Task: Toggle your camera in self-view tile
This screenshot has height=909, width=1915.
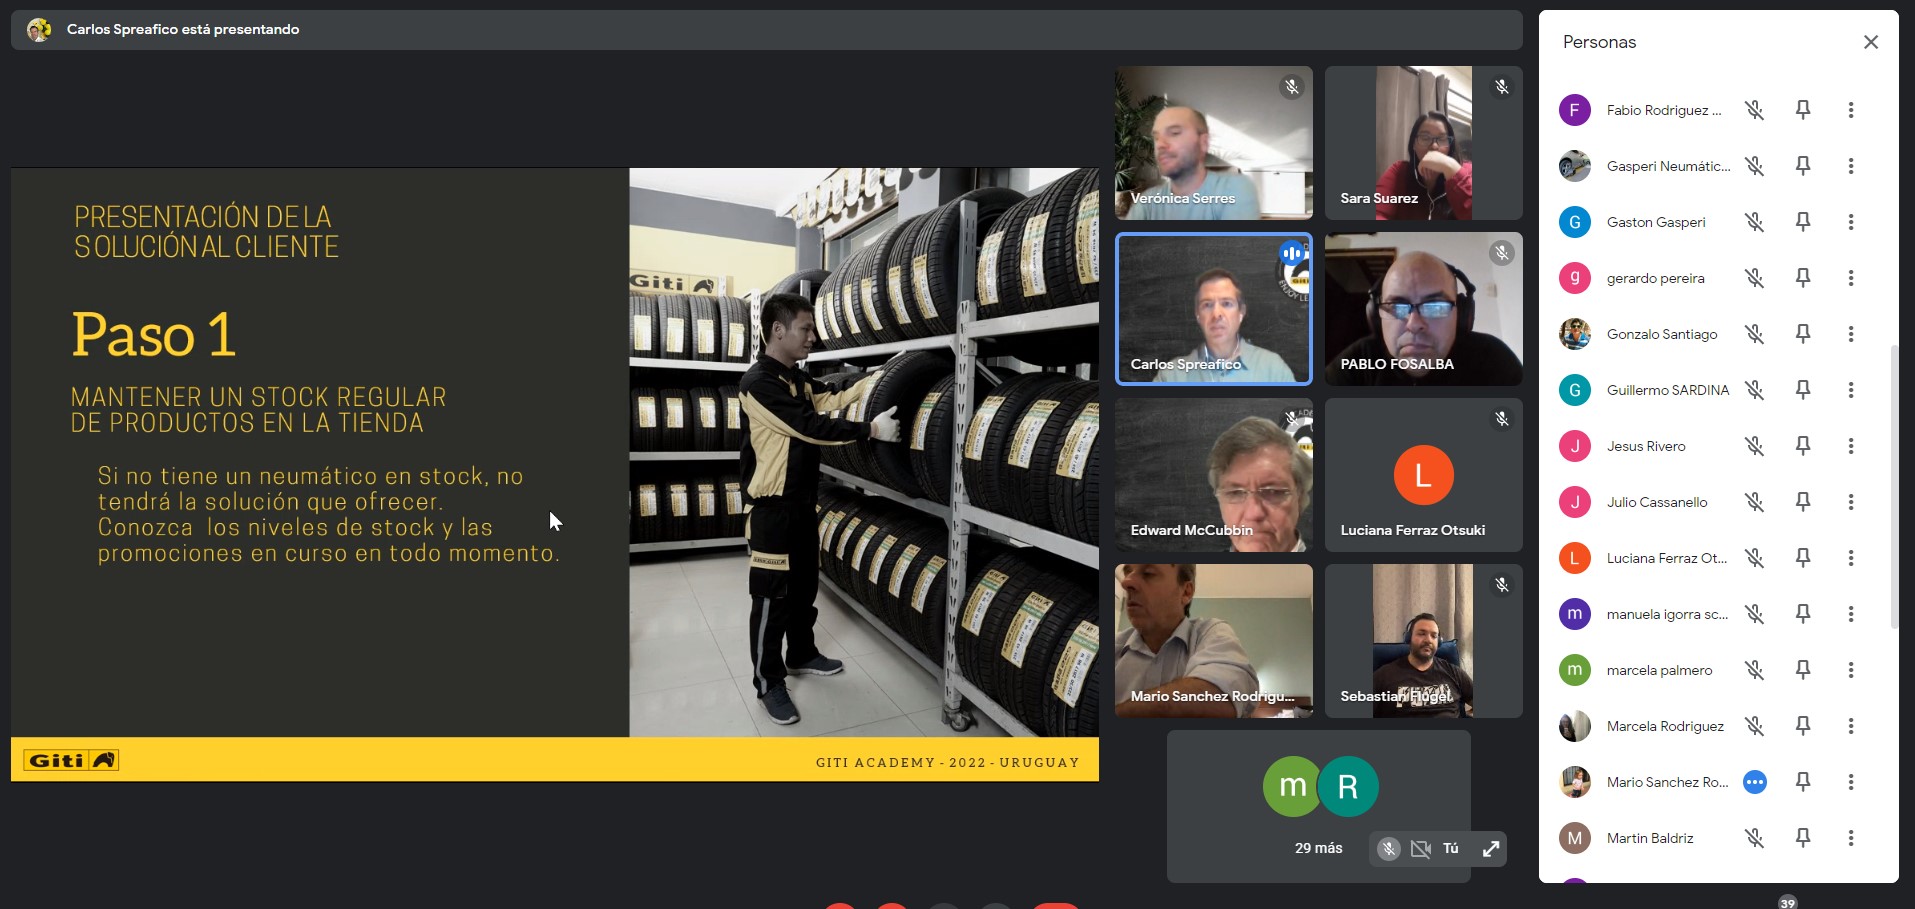Action: tap(1420, 848)
